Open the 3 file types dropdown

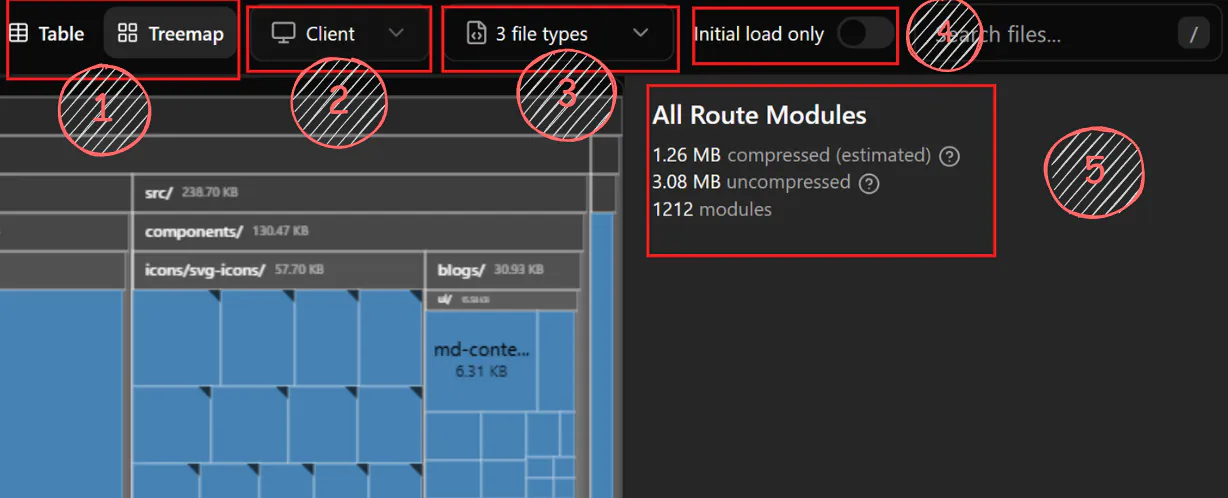559,34
